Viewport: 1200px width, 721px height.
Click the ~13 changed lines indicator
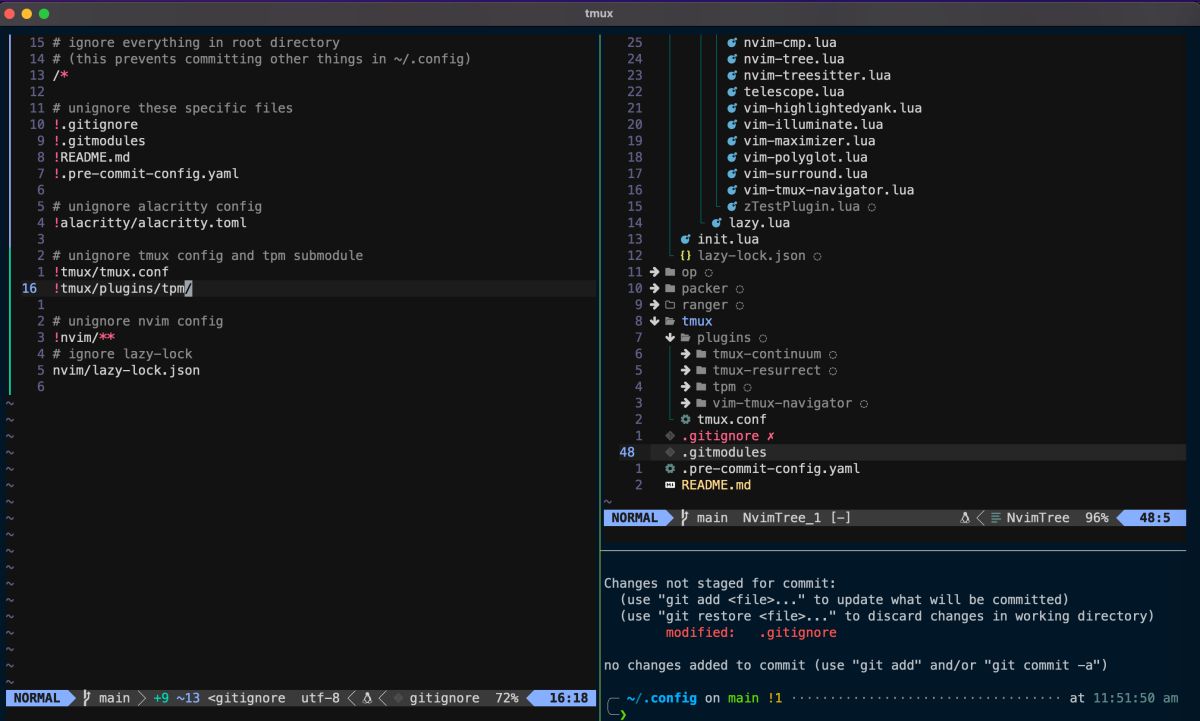188,698
